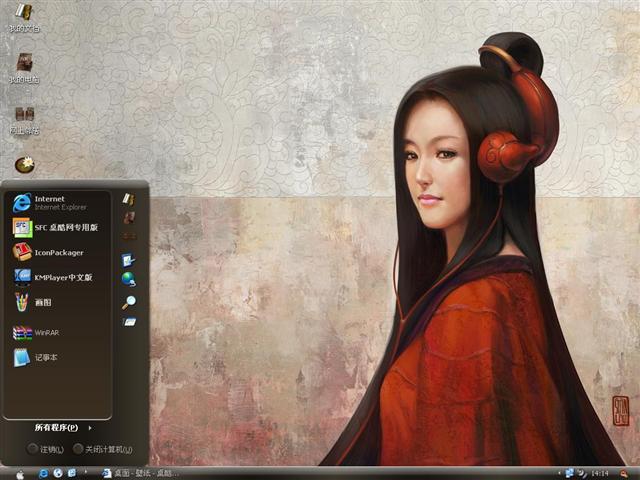Click the third quick launch icon on taskbar
640x480 pixels.
tap(71, 473)
